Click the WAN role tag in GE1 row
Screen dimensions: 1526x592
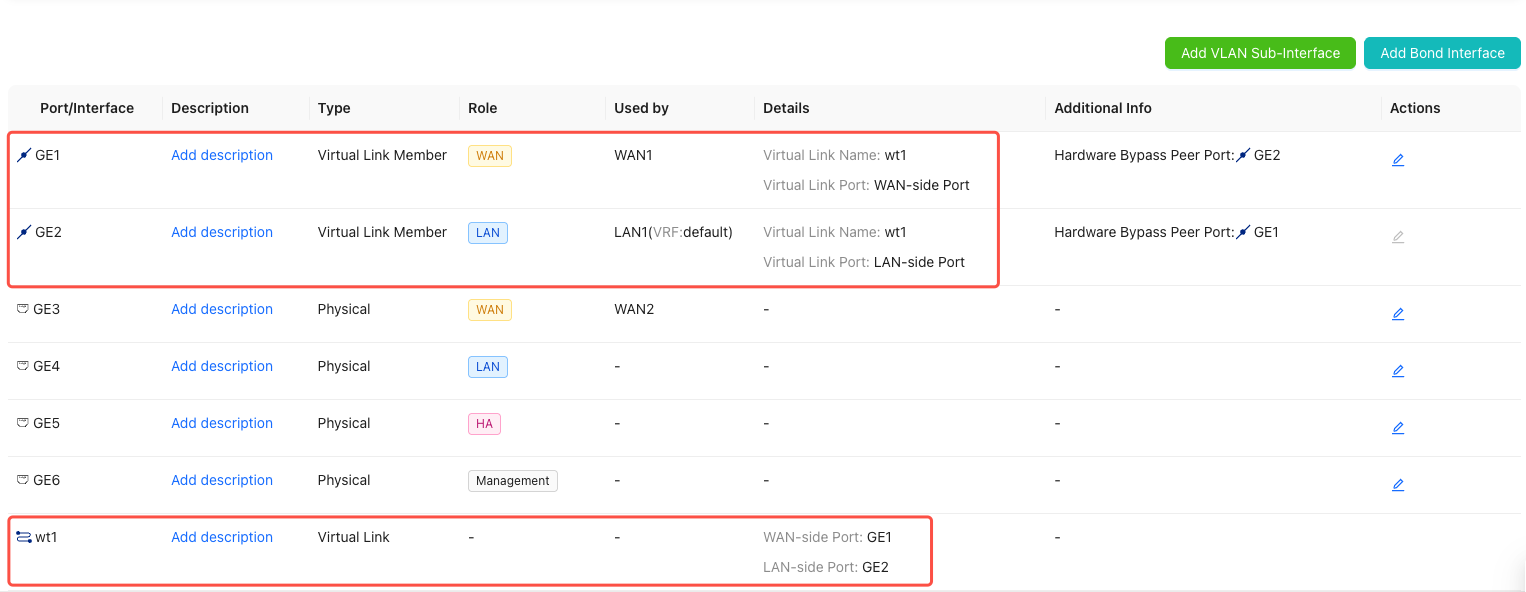pos(490,156)
